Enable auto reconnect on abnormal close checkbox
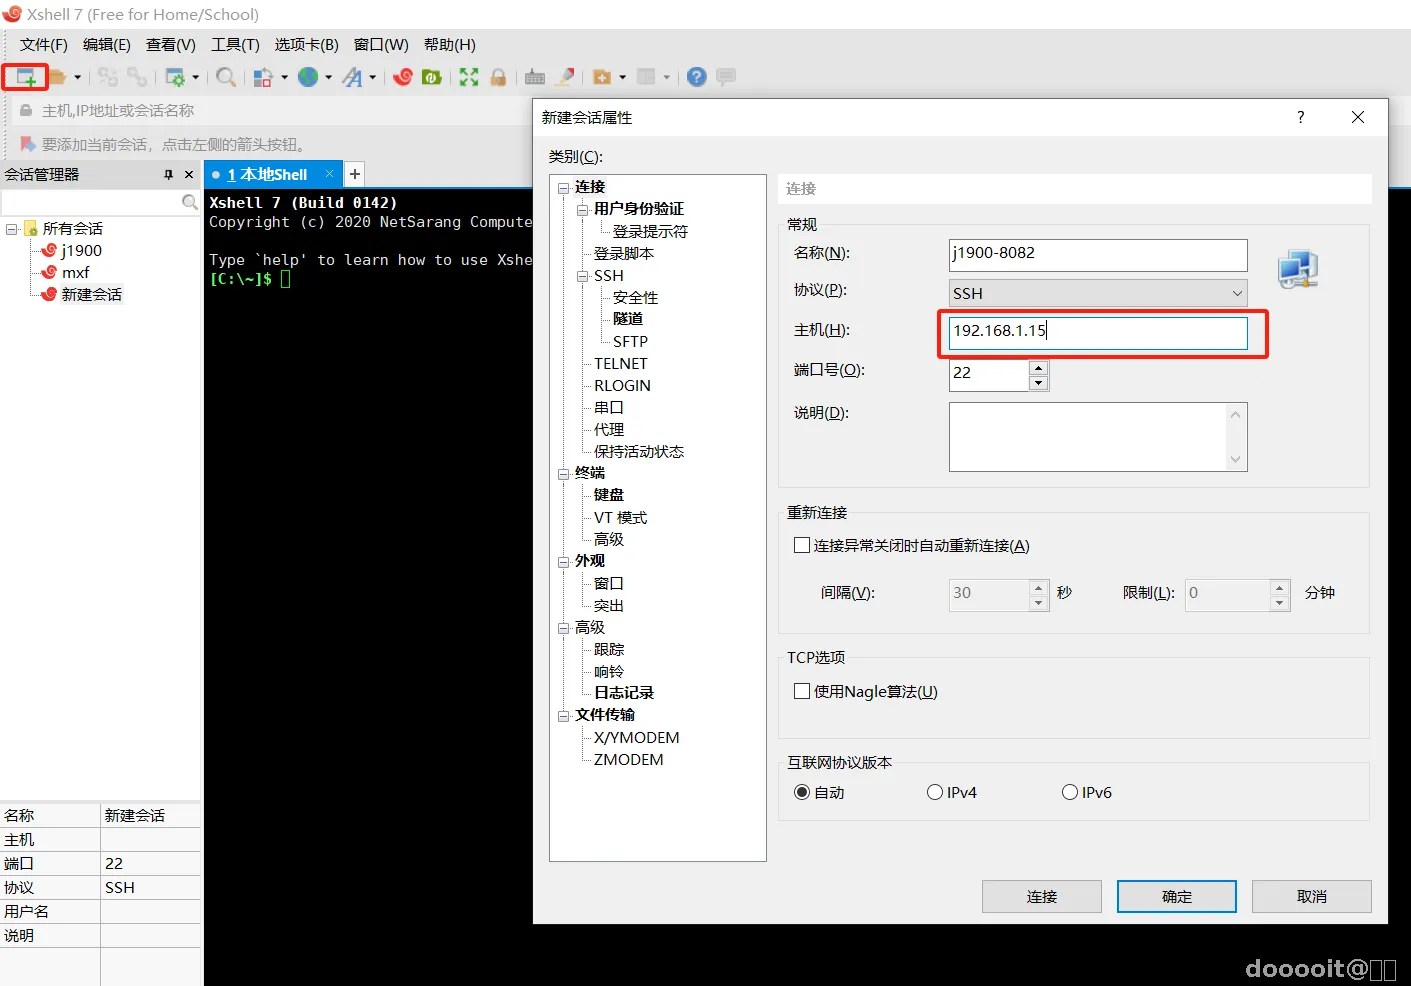This screenshot has height=986, width=1411. [801, 545]
